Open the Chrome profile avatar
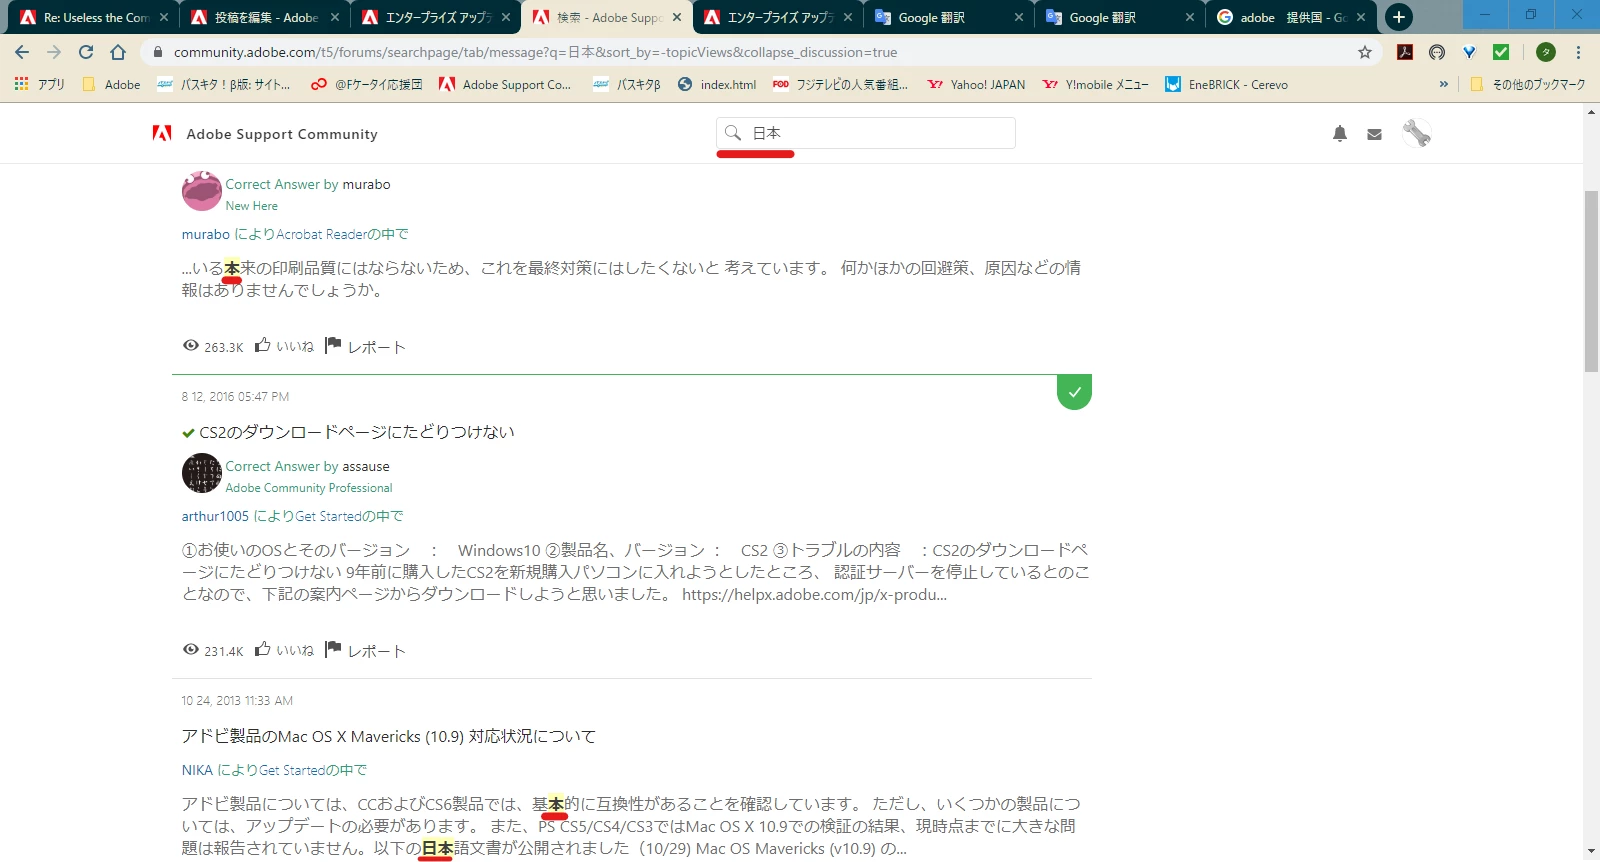The image size is (1600, 862). click(1546, 52)
